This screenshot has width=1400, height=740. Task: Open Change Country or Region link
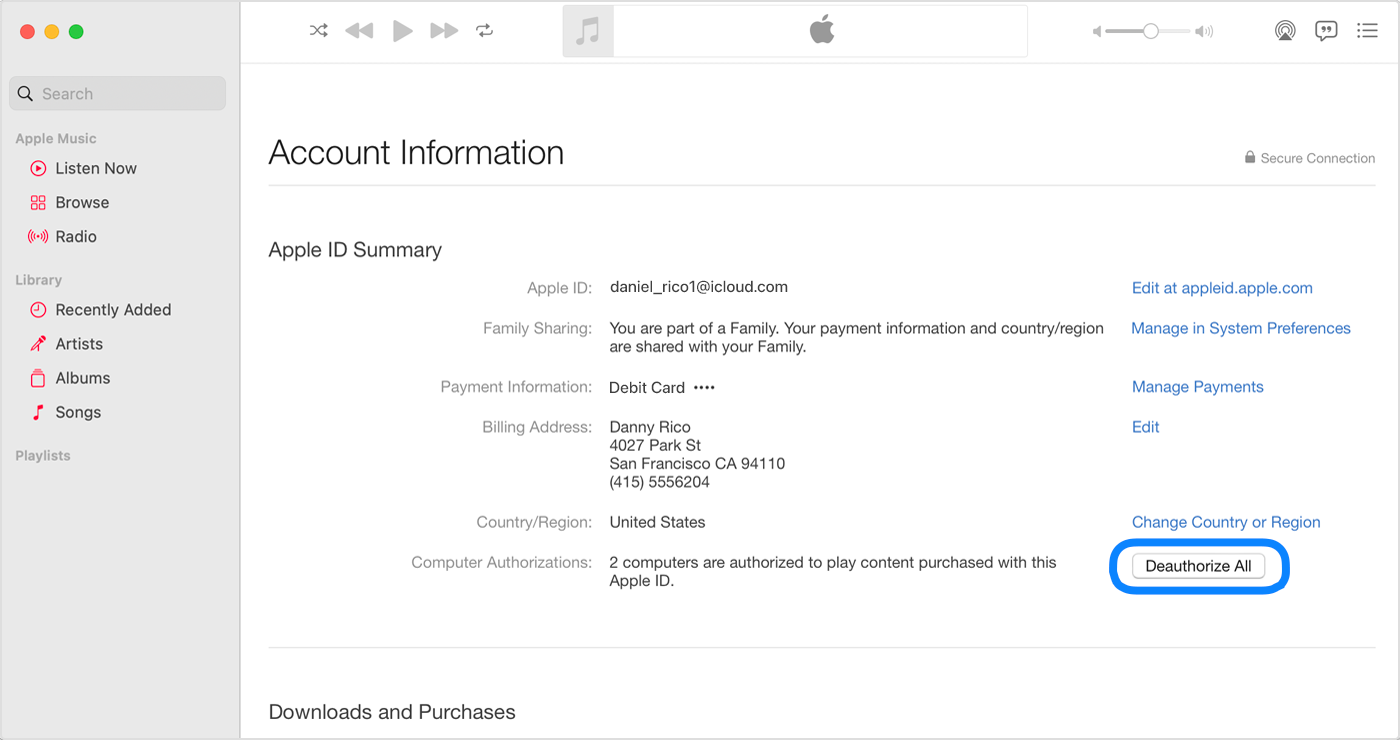point(1226,522)
